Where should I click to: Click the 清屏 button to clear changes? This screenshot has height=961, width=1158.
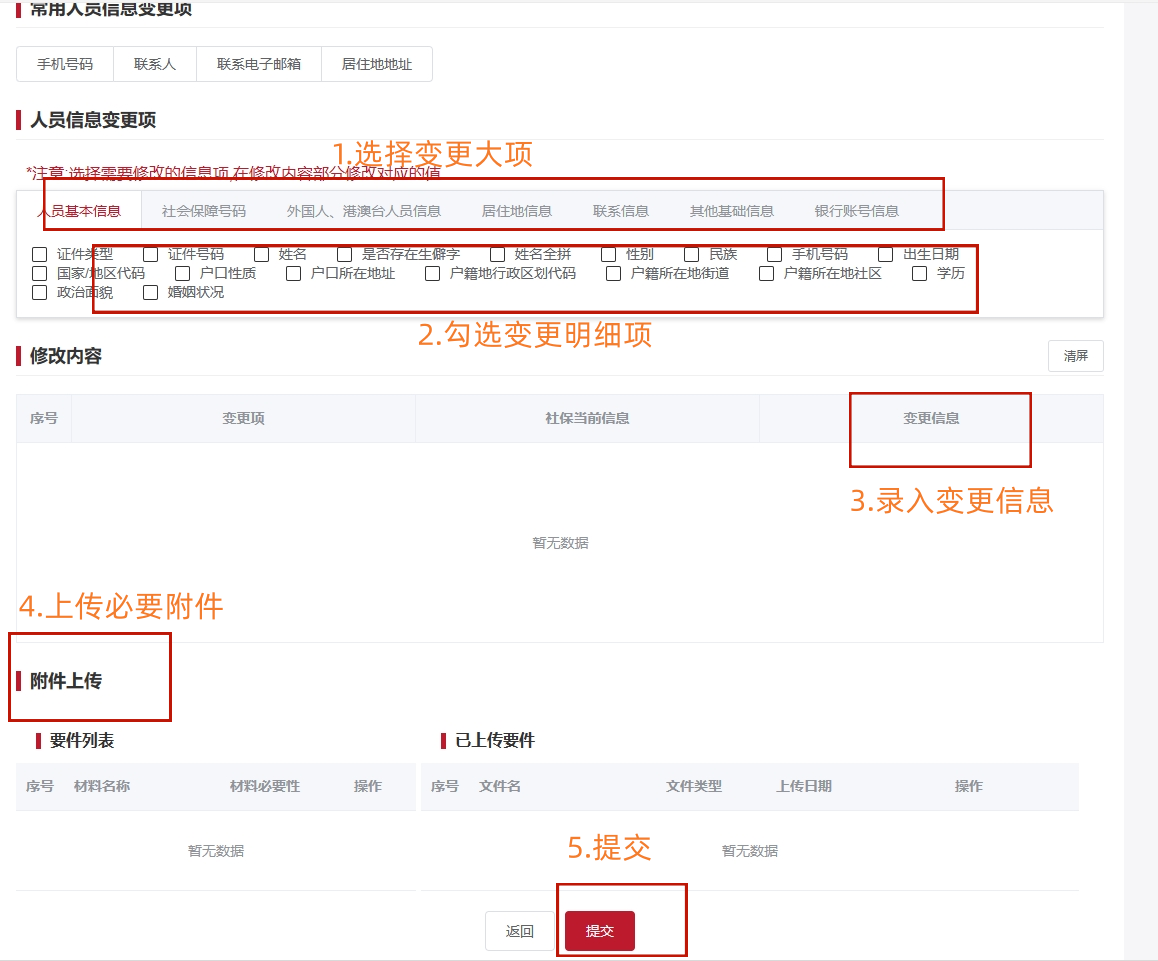pos(1076,356)
